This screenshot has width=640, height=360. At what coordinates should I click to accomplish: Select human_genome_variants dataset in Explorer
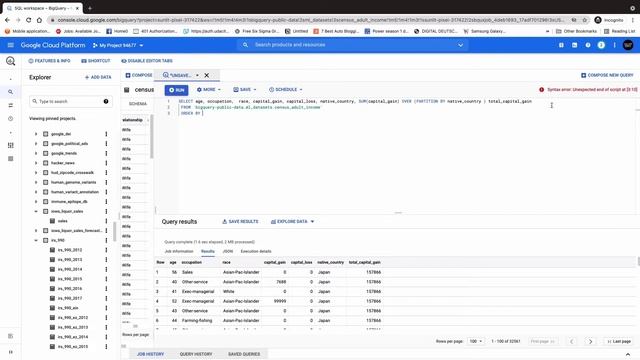(73, 182)
